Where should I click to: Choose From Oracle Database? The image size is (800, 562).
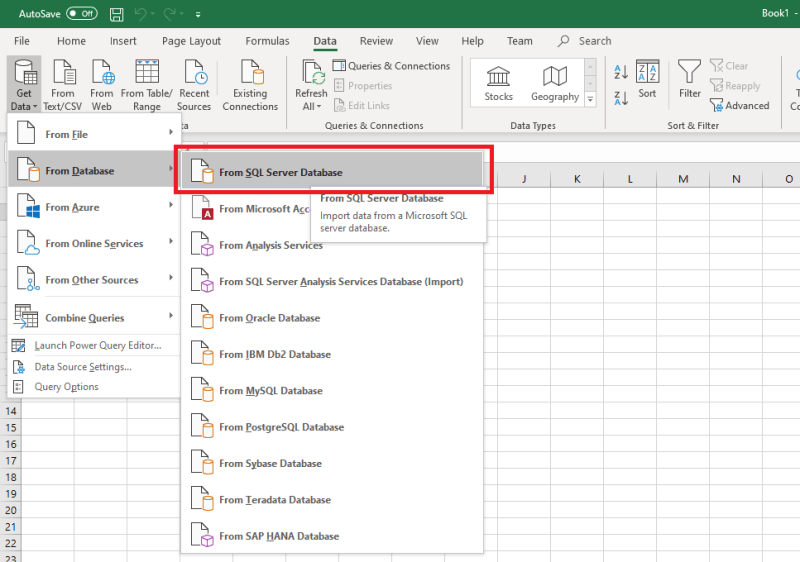[332, 318]
